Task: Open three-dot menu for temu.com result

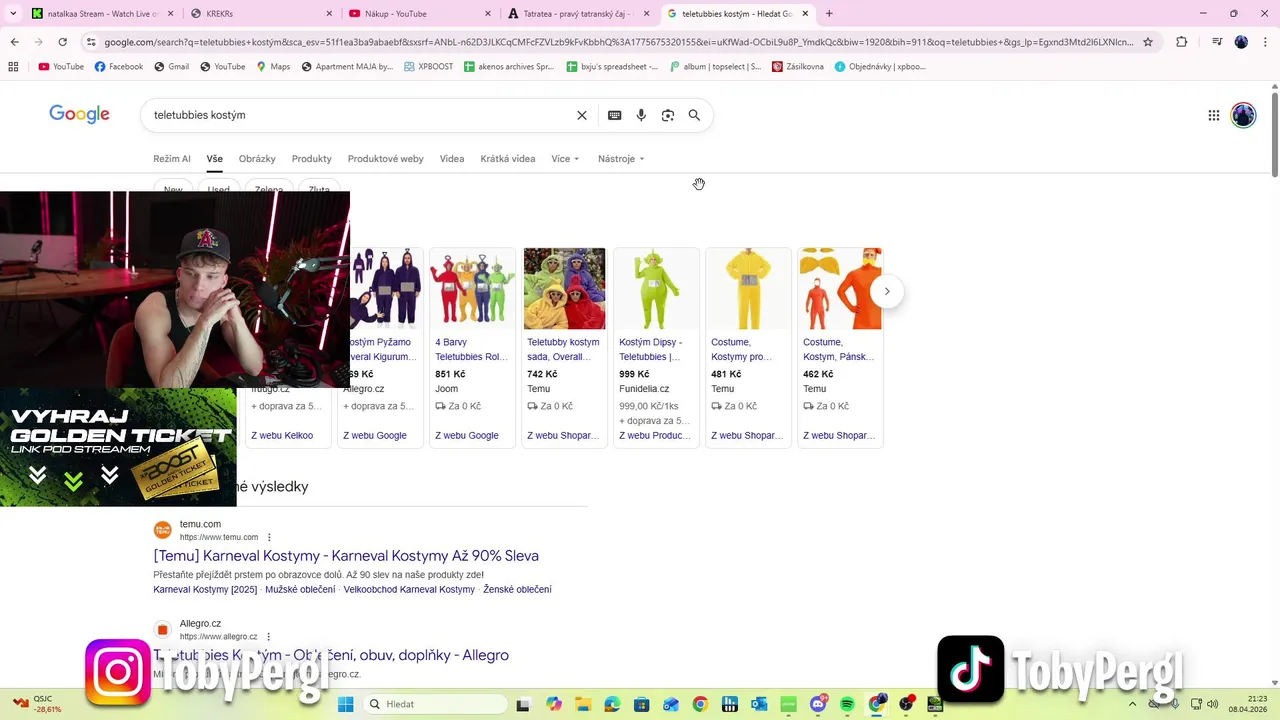Action: (269, 537)
